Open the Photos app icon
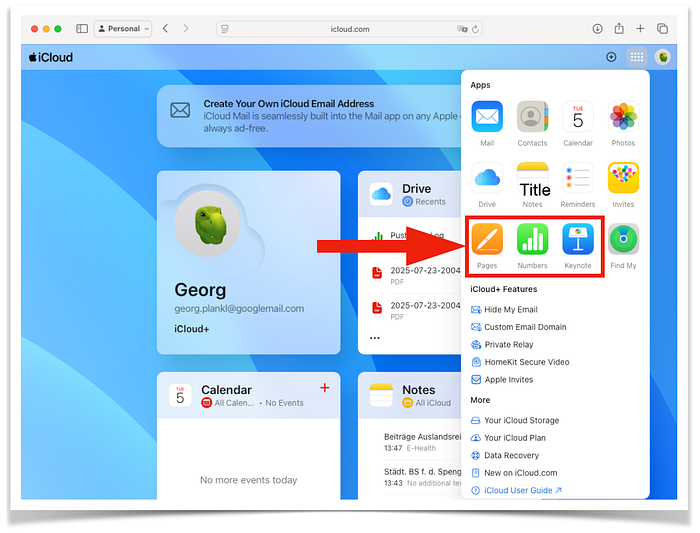 pyautogui.click(x=623, y=117)
